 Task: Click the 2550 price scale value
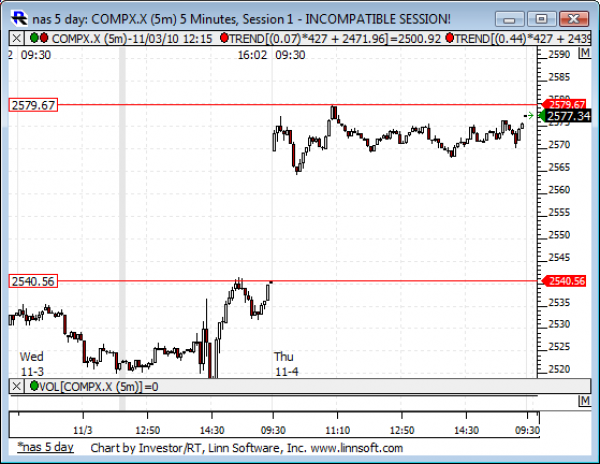coord(559,235)
